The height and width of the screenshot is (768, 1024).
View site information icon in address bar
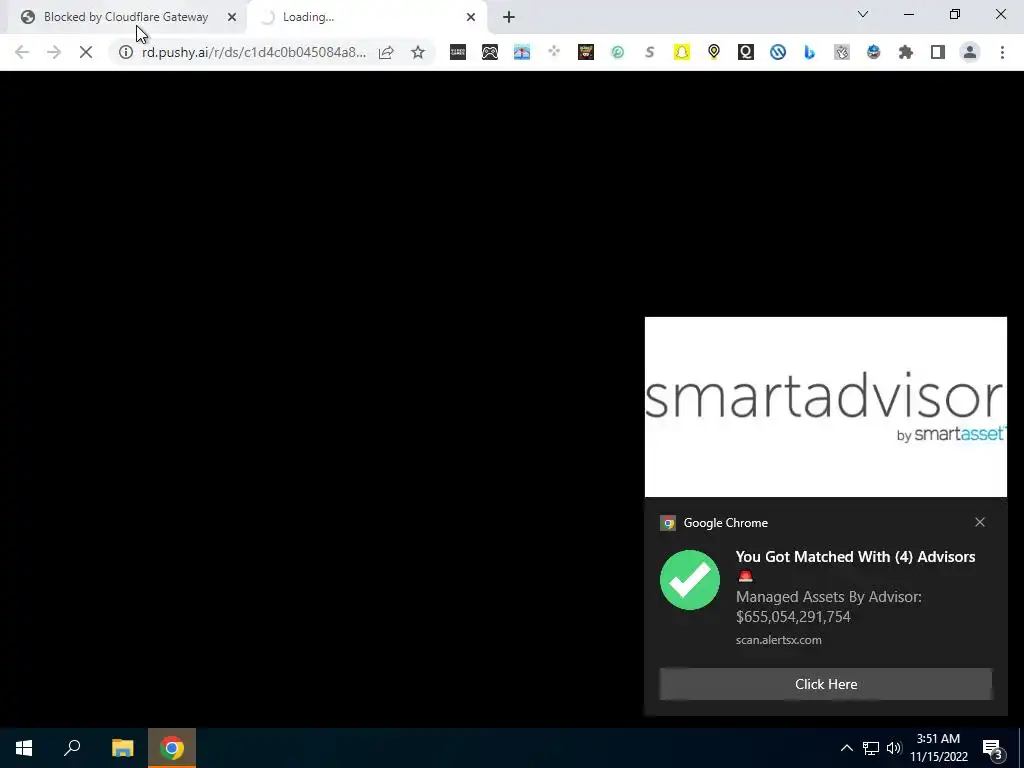pyautogui.click(x=125, y=52)
